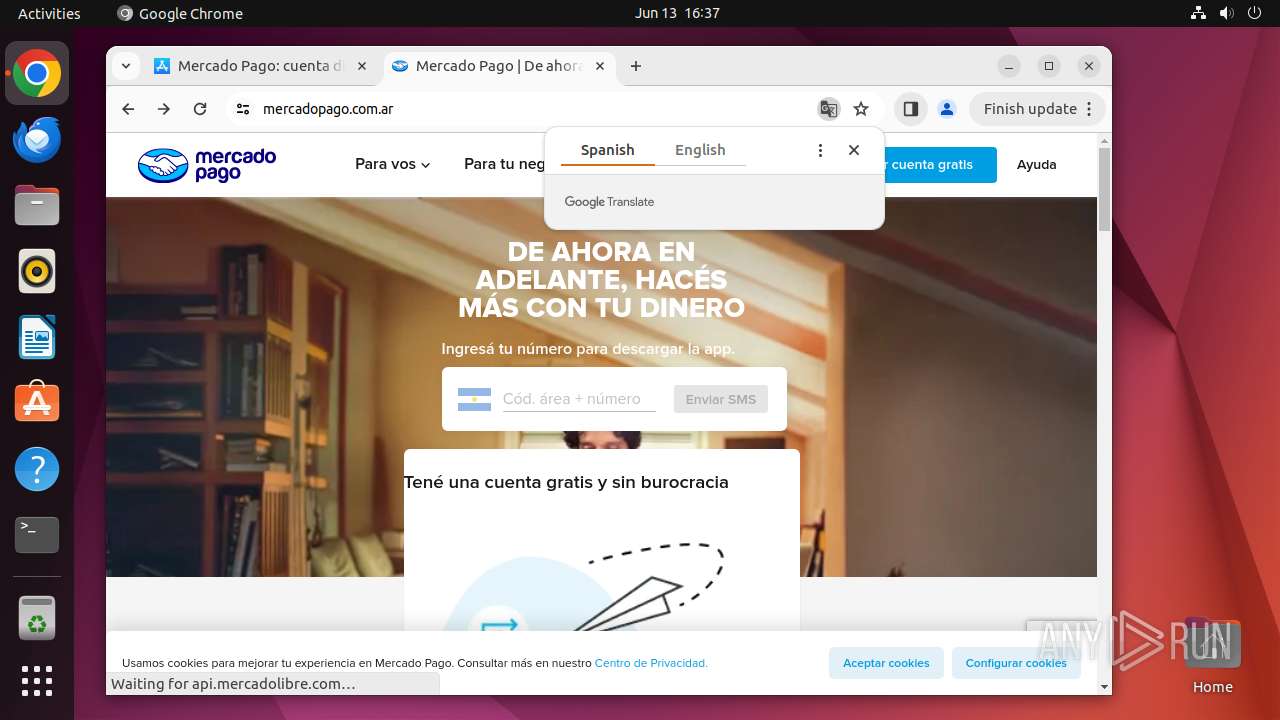Open Trash from dock

point(37,618)
